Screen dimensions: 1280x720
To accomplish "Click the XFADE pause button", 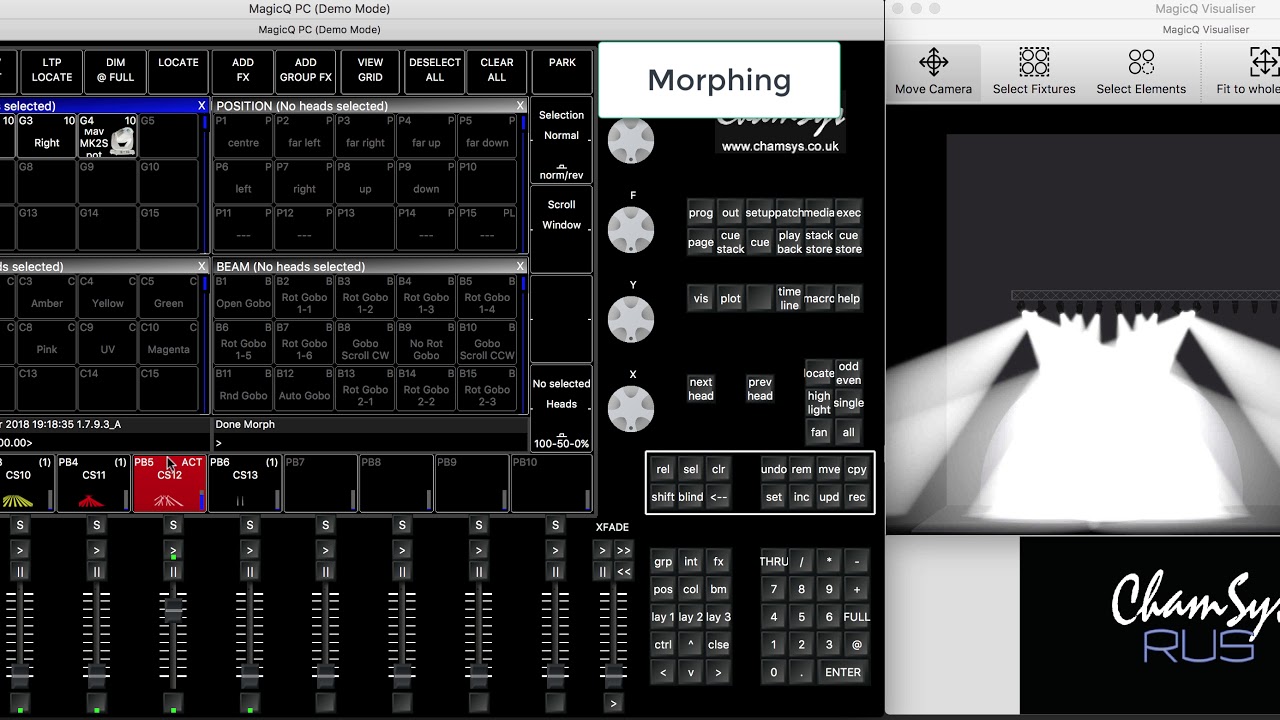I will click(x=602, y=572).
